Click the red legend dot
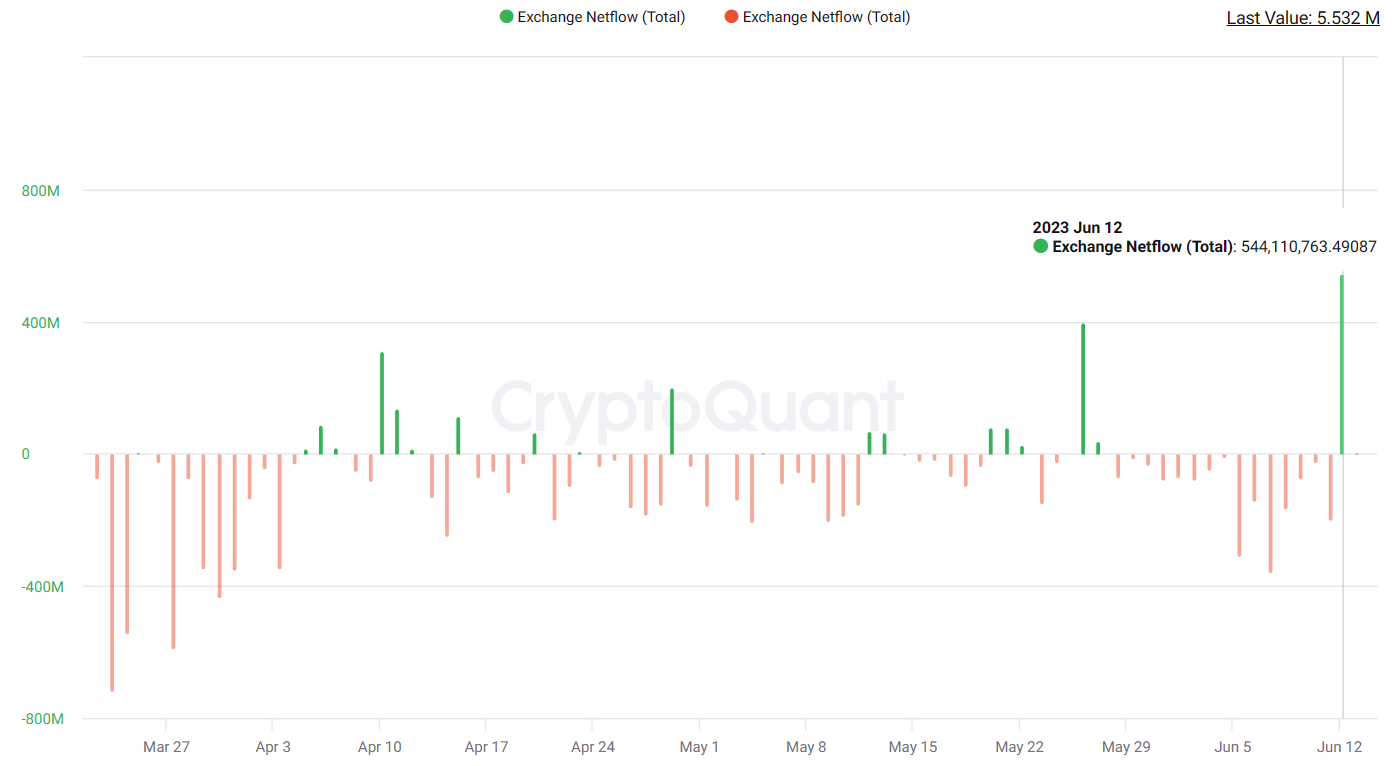Screen dimensions: 1395x766 pyautogui.click(x=732, y=17)
